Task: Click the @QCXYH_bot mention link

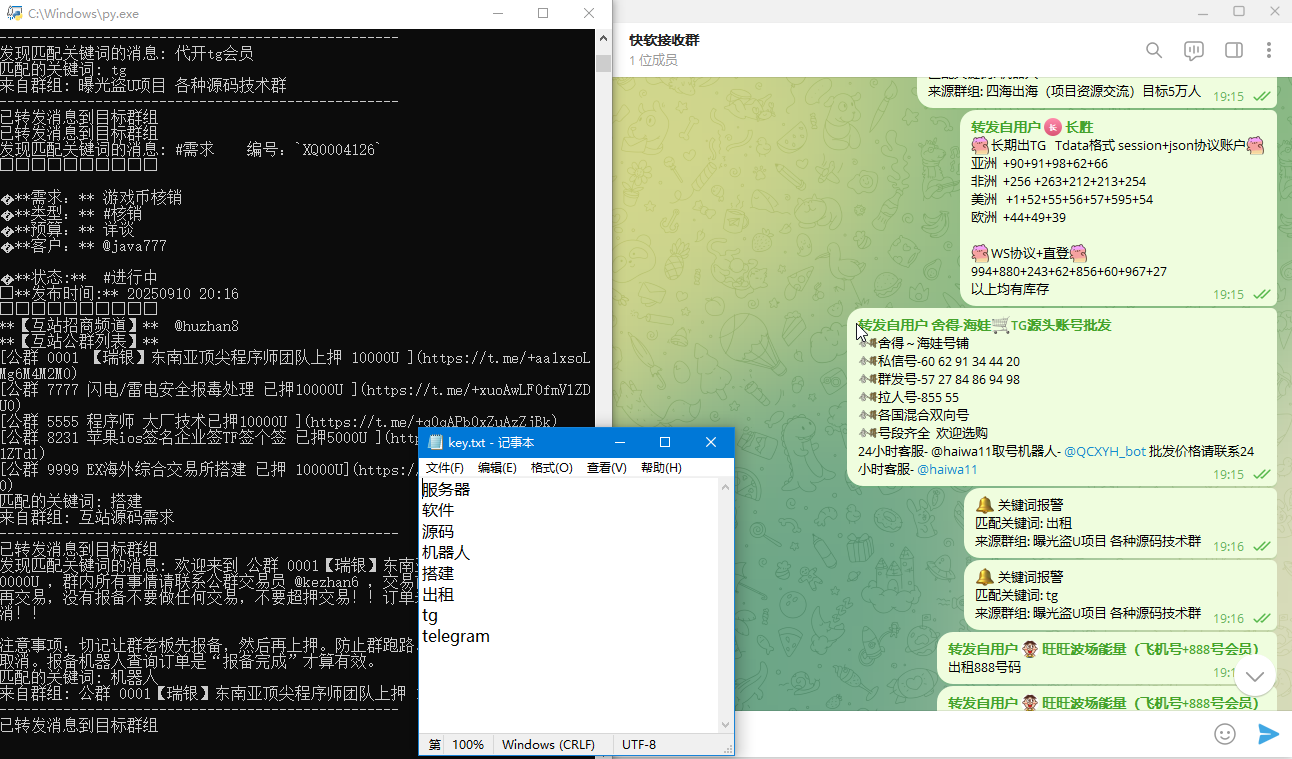Action: (x=1104, y=451)
